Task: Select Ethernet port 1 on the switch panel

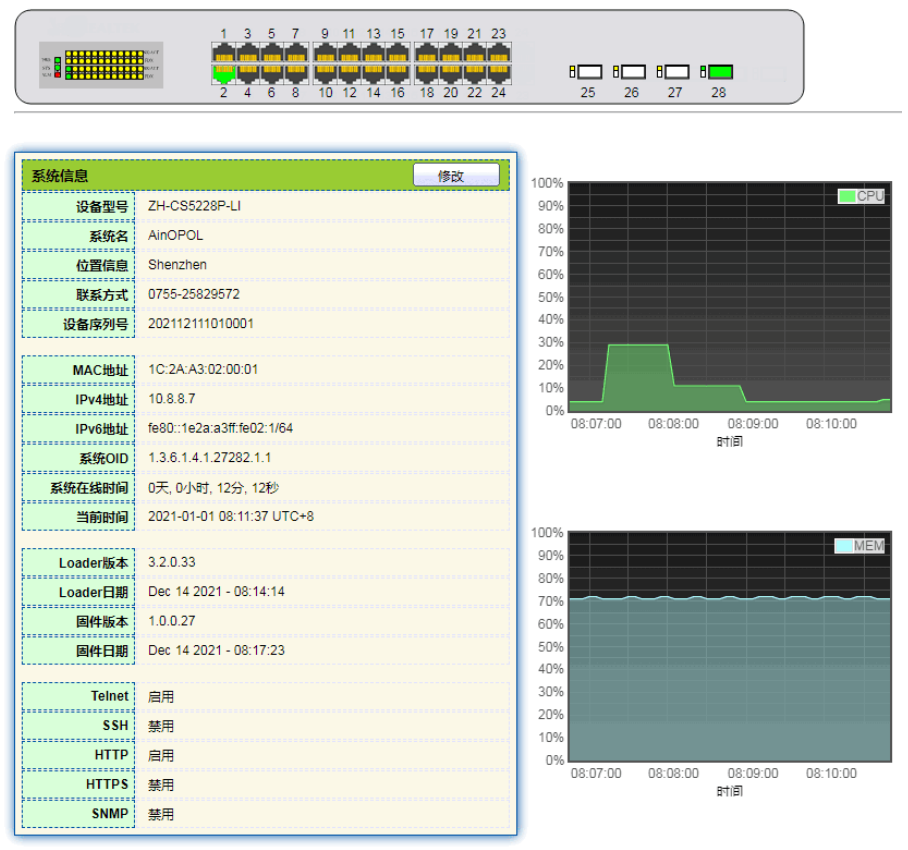Action: click(224, 52)
